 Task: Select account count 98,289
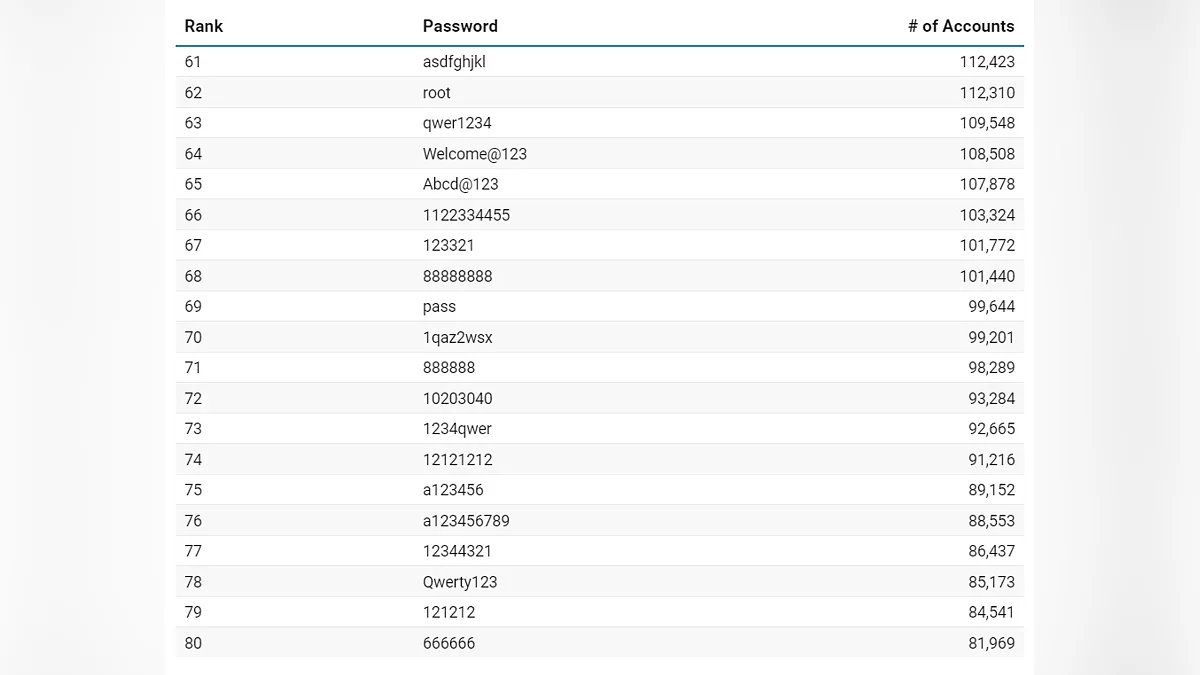pos(990,367)
